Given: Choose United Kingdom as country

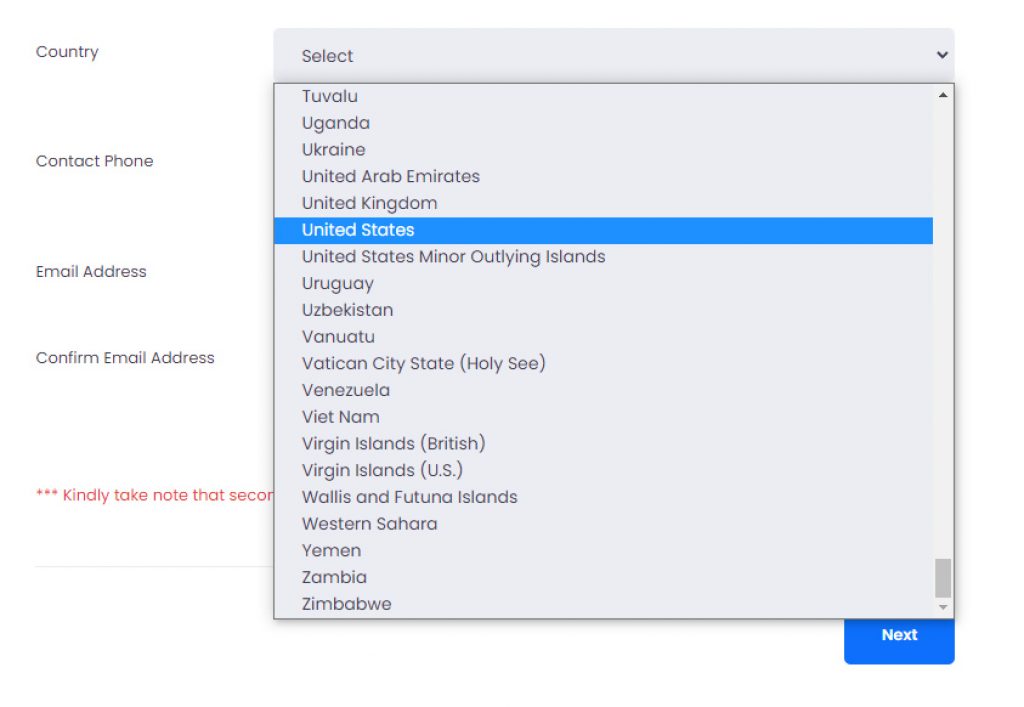Looking at the screenshot, I should (x=370, y=203).
